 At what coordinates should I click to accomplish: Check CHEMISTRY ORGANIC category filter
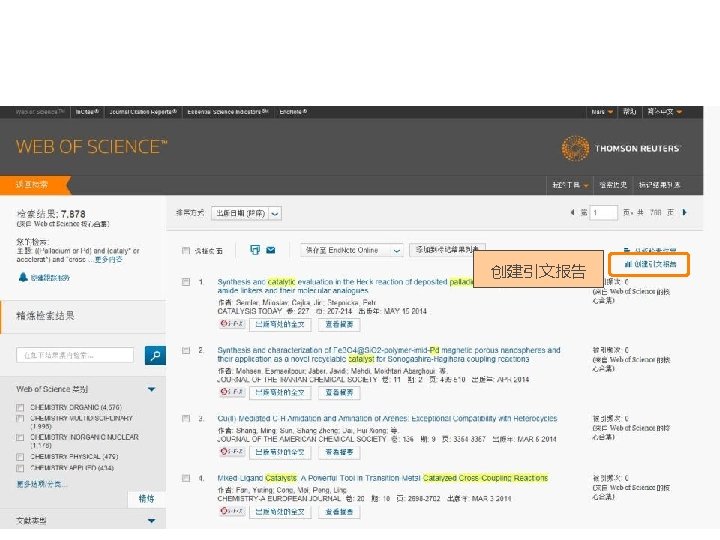click(20, 407)
